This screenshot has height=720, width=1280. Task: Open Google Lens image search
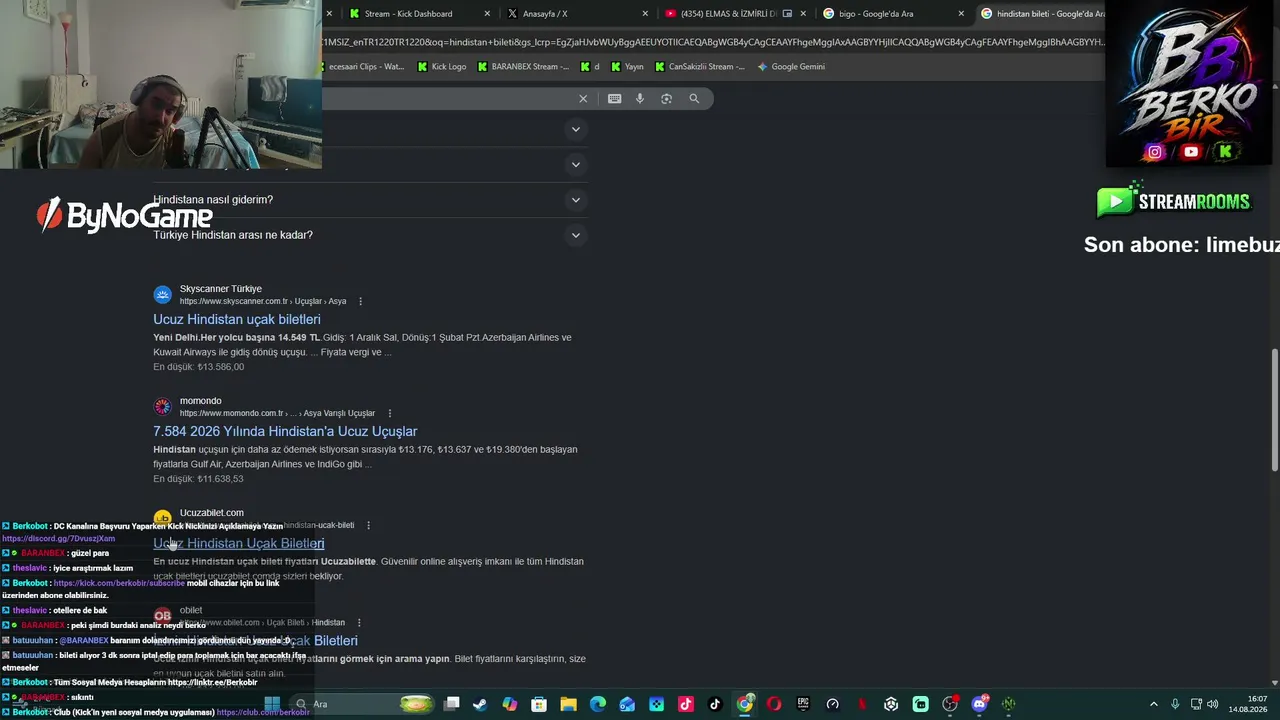point(666,98)
